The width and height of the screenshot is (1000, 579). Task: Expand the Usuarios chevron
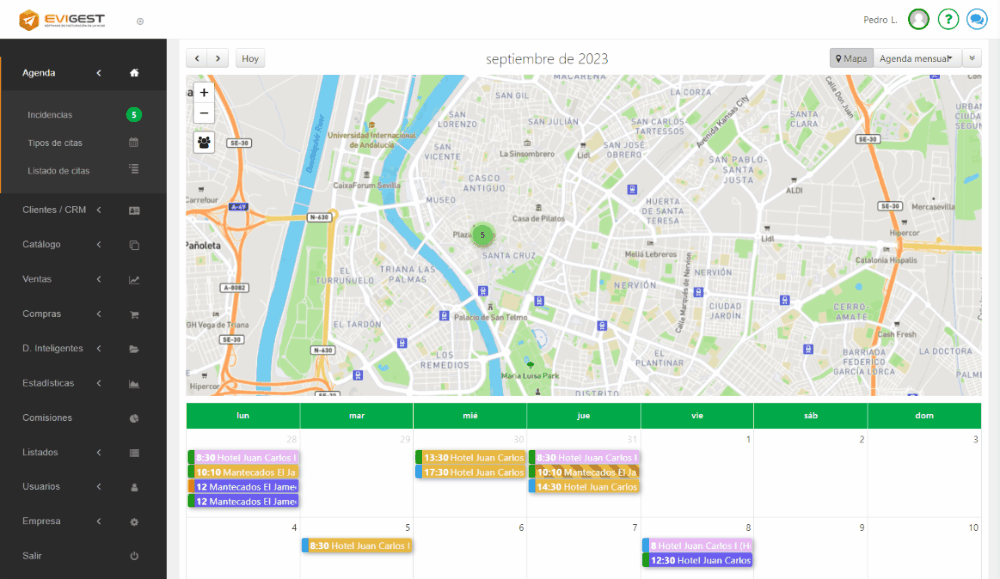coord(99,487)
